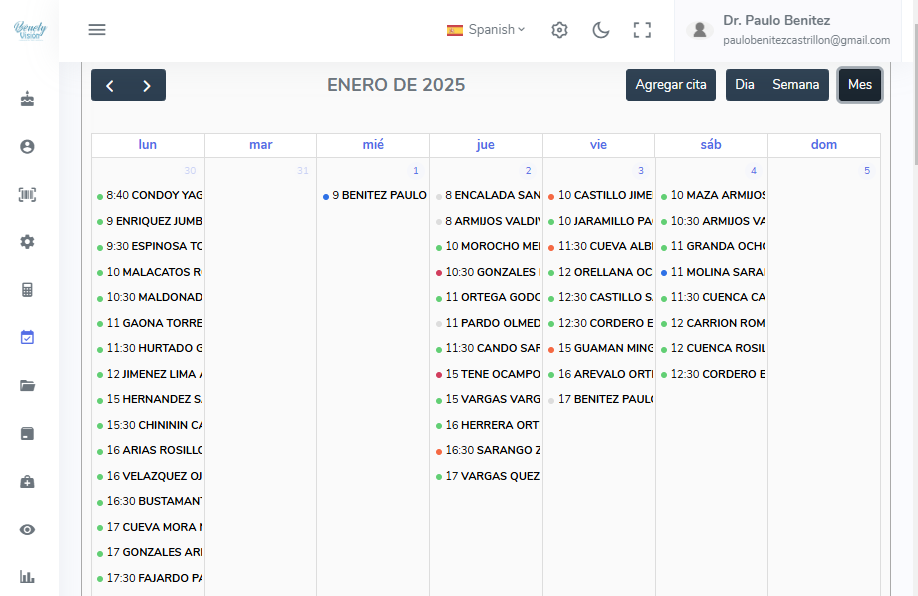Select the calendar check sidebar icon
Image resolution: width=918 pixels, height=596 pixels.
(x=27, y=338)
